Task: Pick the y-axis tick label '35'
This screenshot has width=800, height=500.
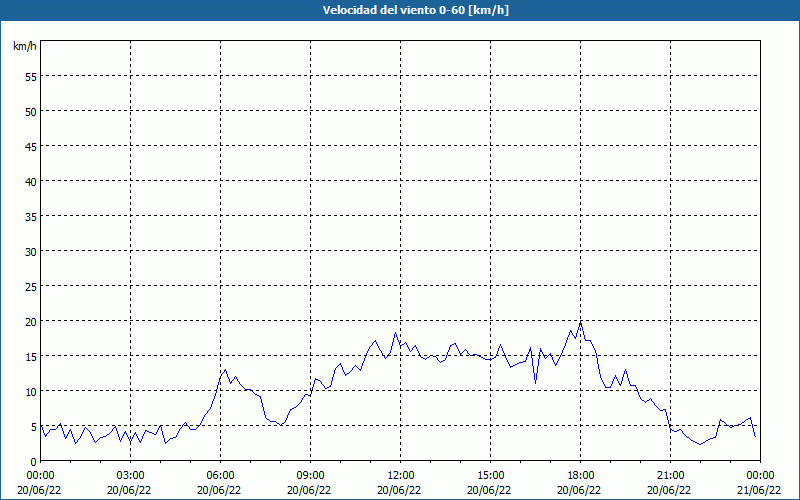Action: (31, 216)
